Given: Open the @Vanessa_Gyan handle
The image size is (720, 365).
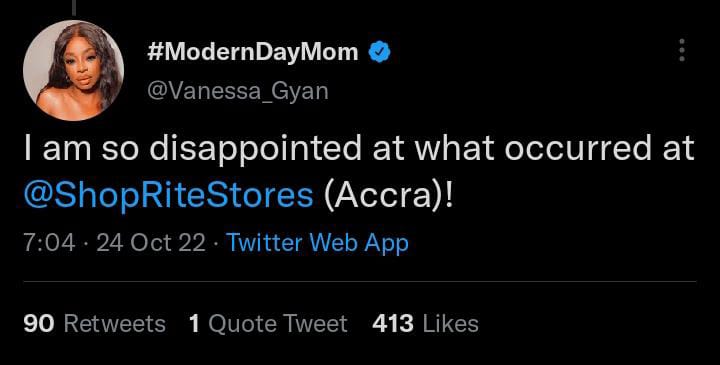Looking at the screenshot, I should click(238, 90).
